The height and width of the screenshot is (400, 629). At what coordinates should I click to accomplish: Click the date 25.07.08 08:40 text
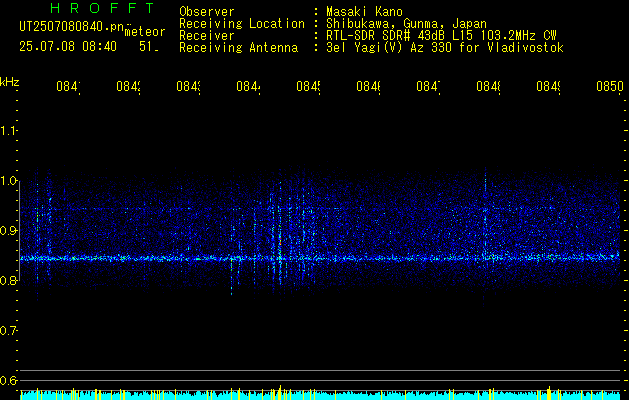(x=68, y=47)
